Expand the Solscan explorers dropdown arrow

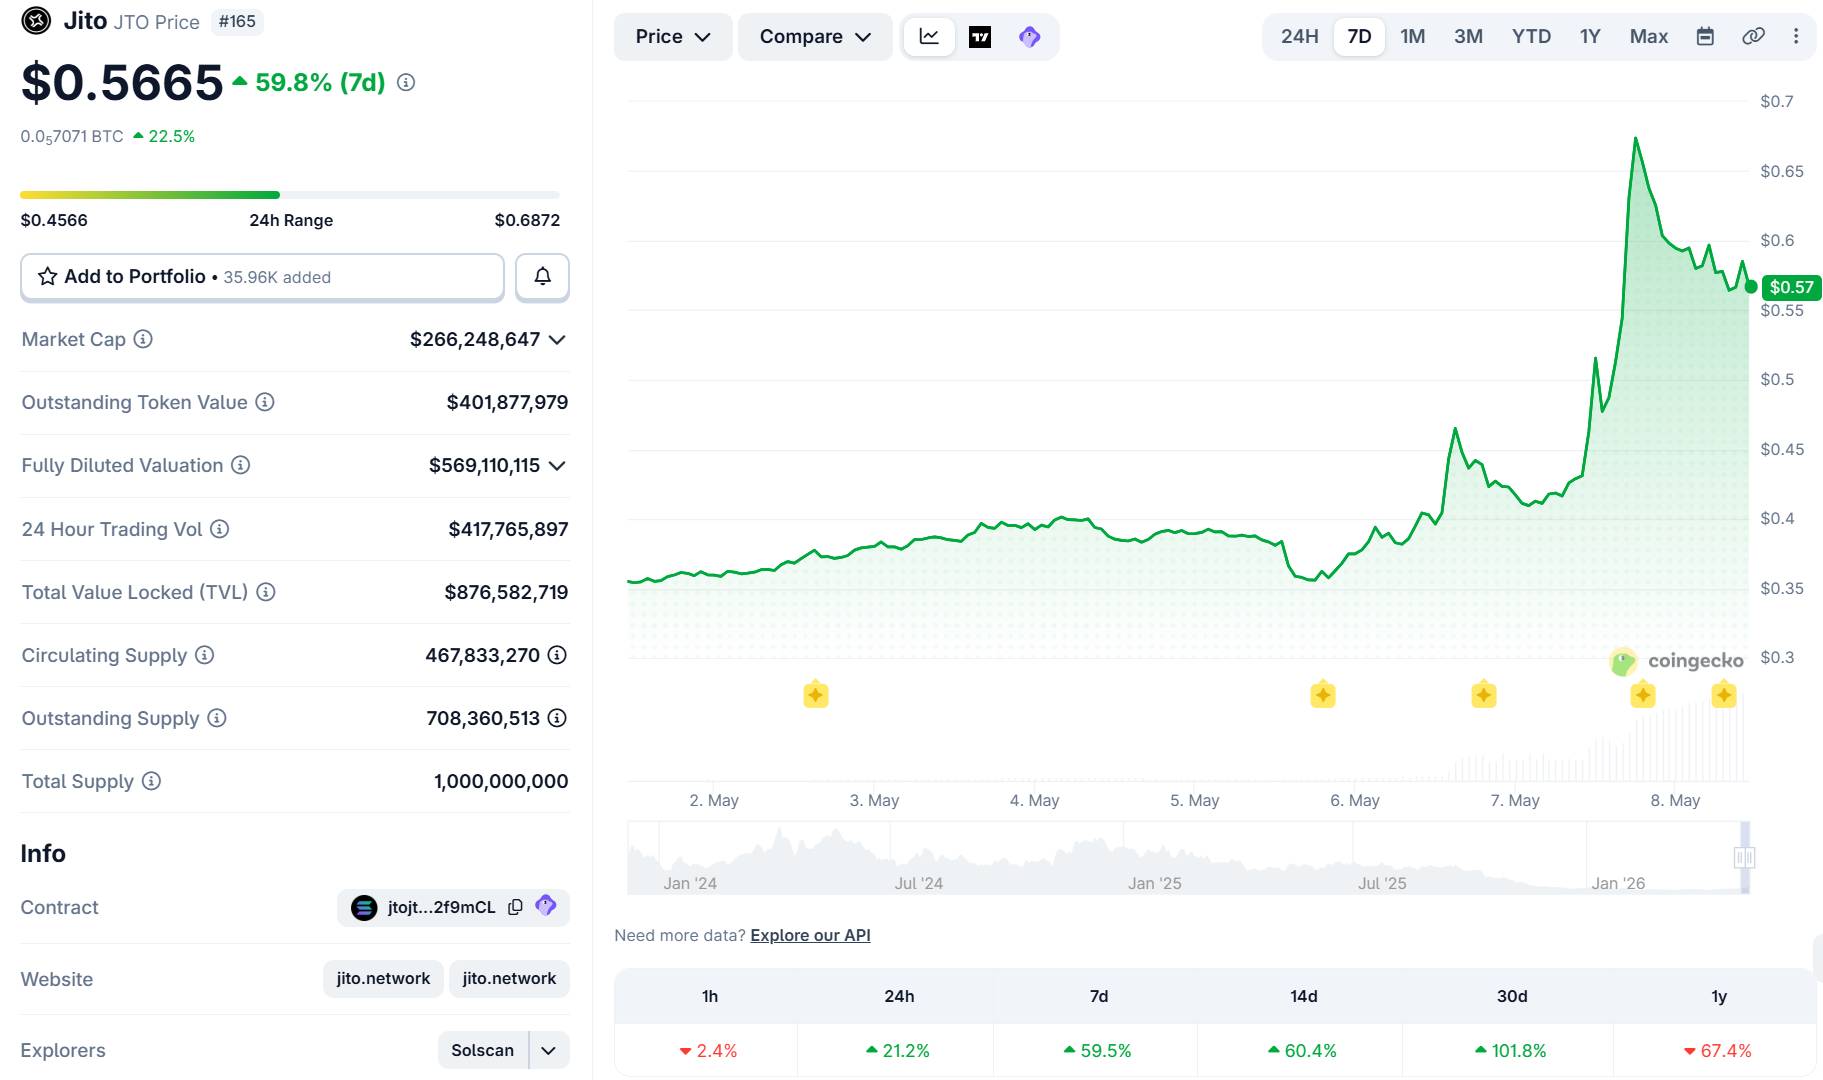pyautogui.click(x=549, y=1050)
